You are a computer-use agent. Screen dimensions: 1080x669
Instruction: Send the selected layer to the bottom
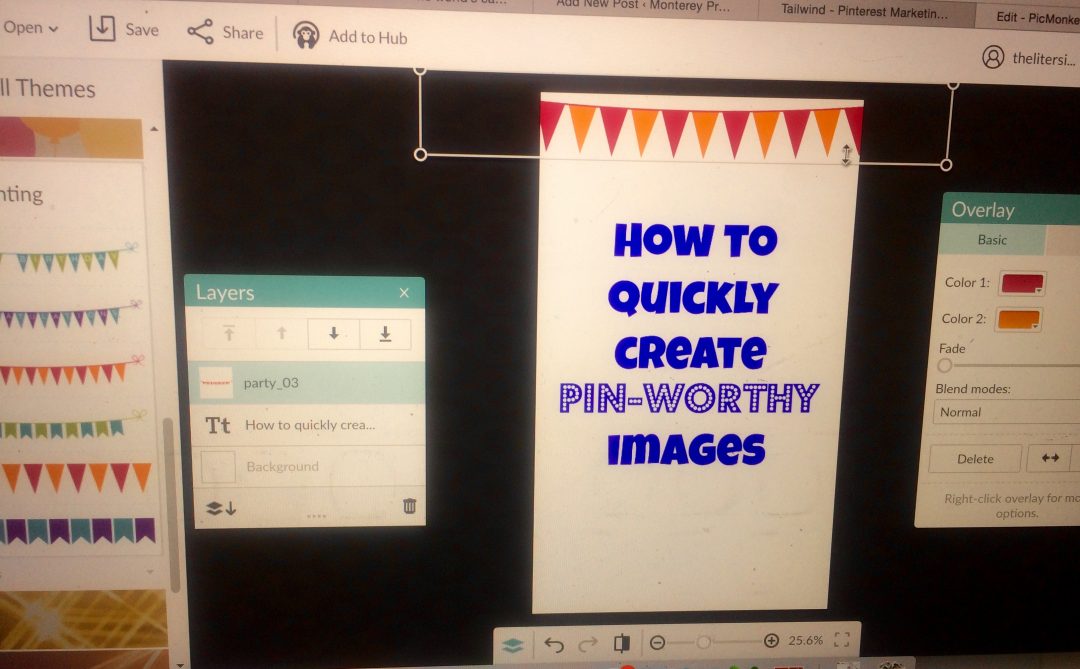point(385,333)
